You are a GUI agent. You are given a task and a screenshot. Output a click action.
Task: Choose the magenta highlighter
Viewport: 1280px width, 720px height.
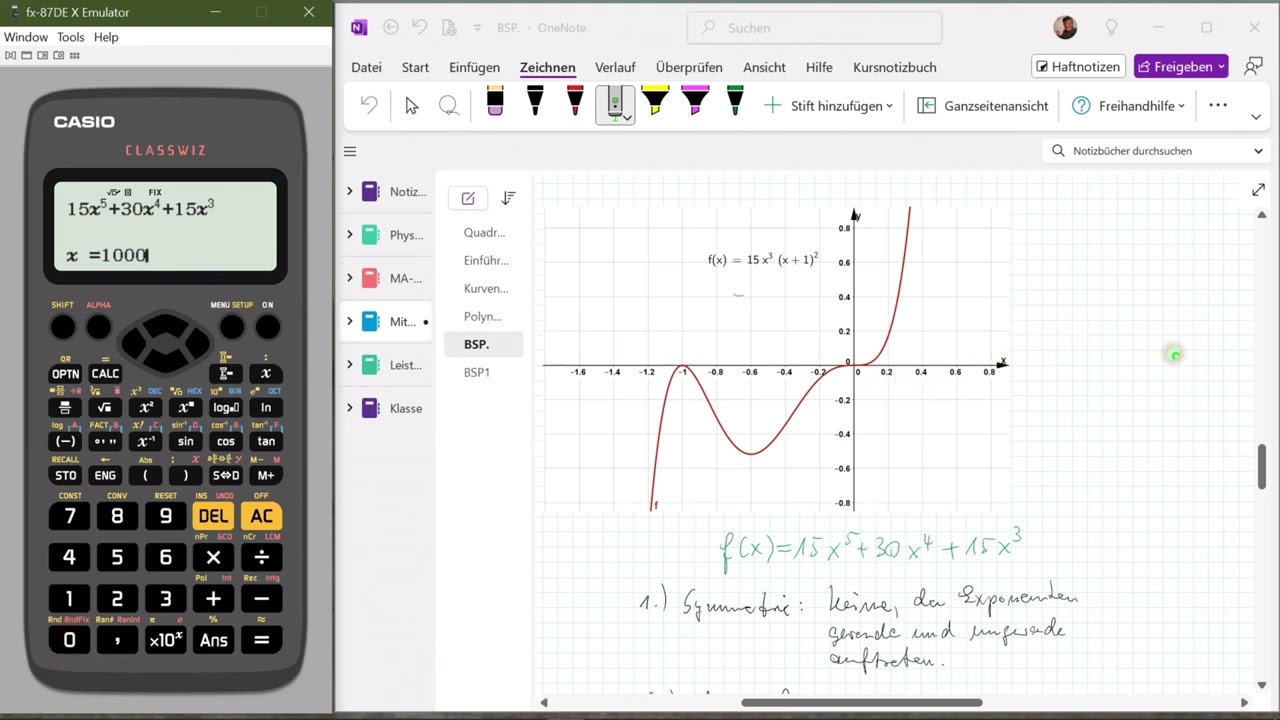coord(695,101)
